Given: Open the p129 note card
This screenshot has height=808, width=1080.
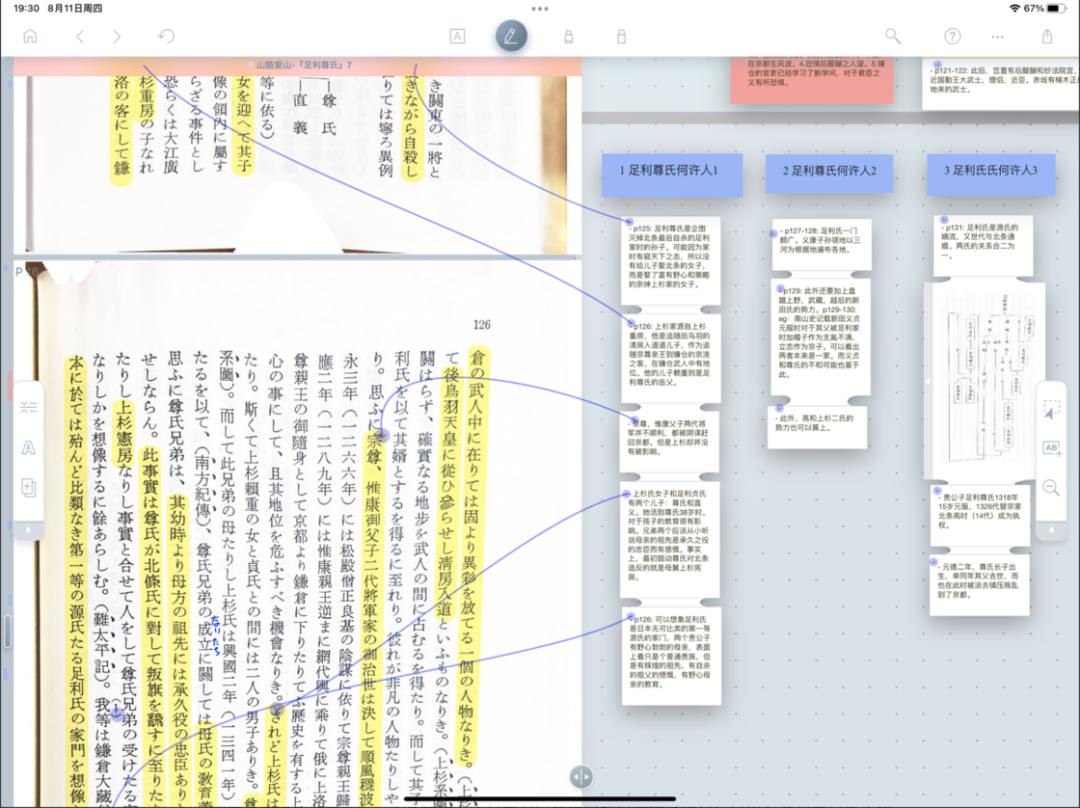Looking at the screenshot, I should point(821,338).
